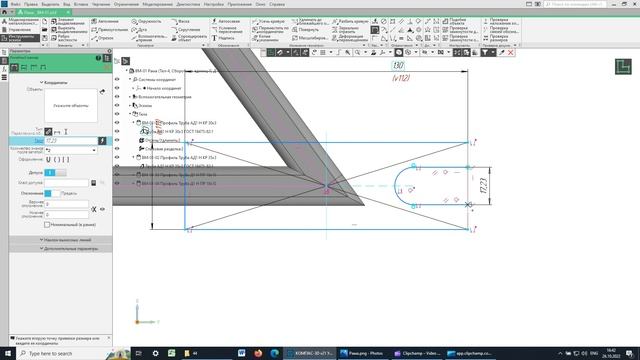640x360 pixels.
Task: Select the Вспомогательная прямая tool
Action: coord(149,38)
